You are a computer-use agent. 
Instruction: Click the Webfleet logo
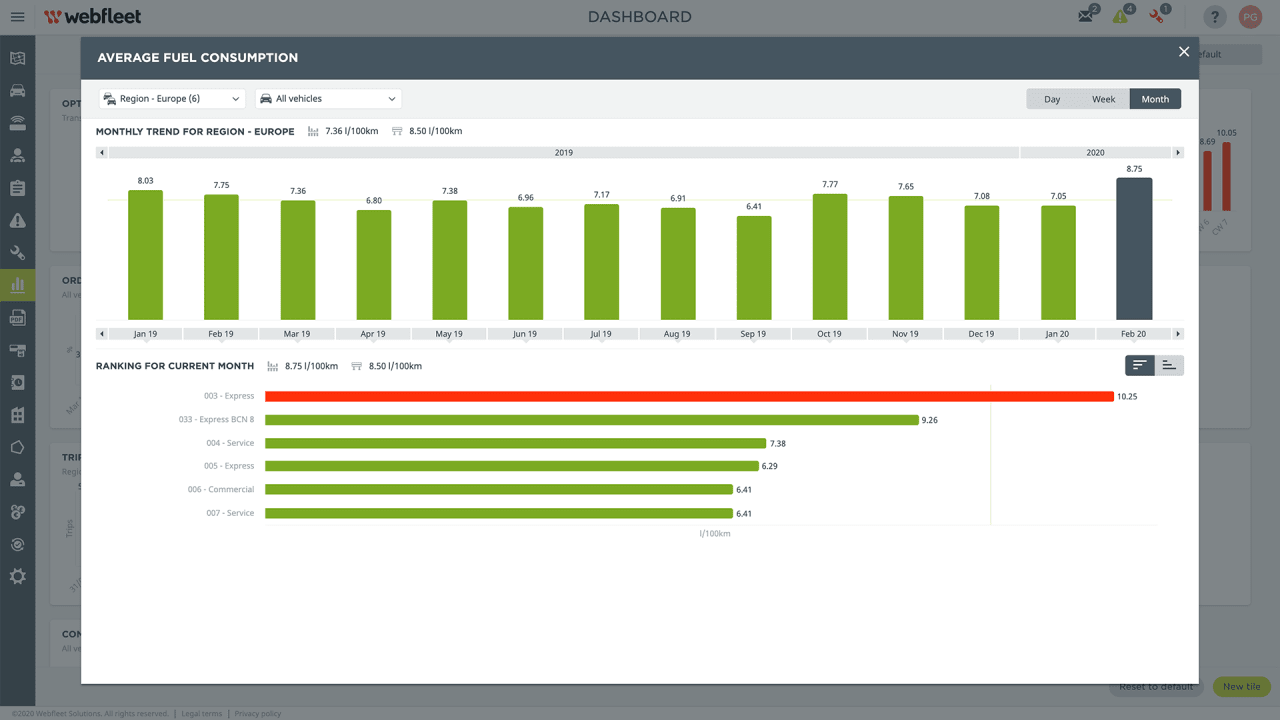(x=93, y=17)
